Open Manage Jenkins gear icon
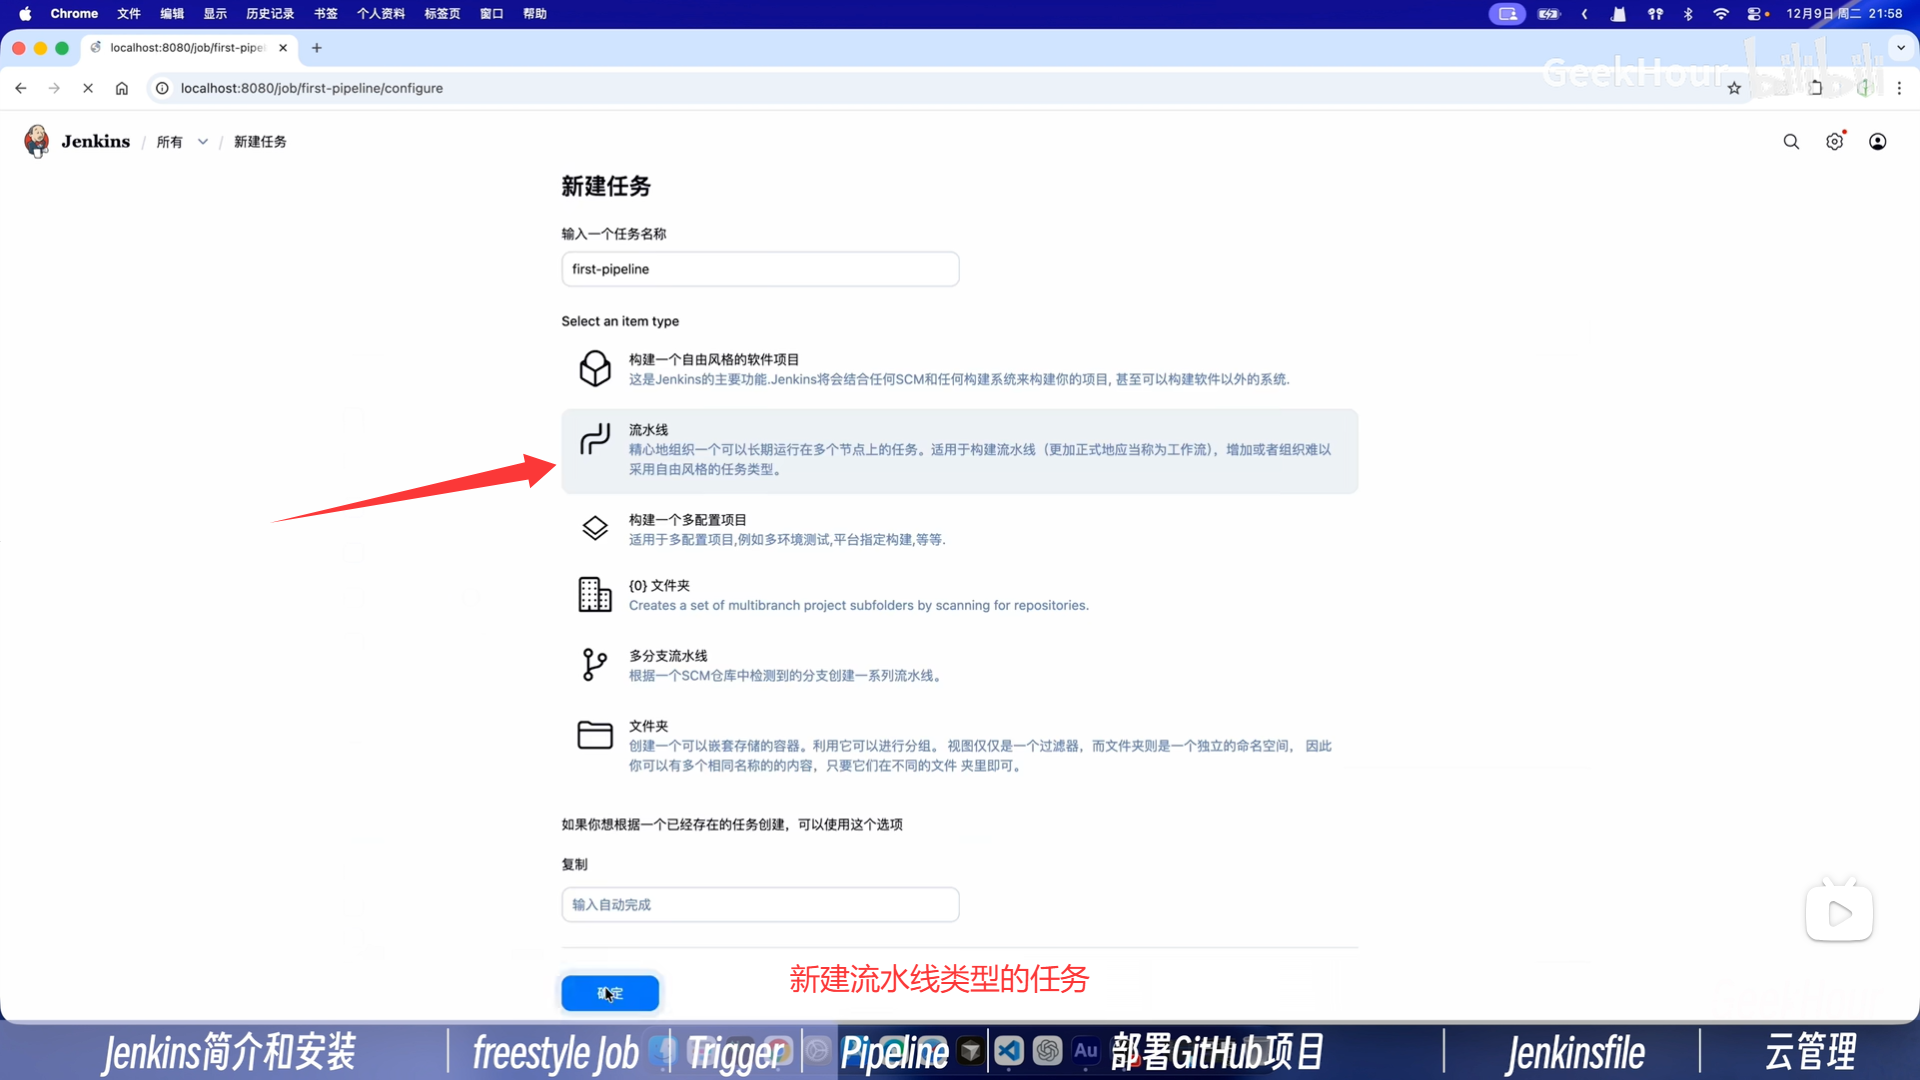 coord(1834,142)
